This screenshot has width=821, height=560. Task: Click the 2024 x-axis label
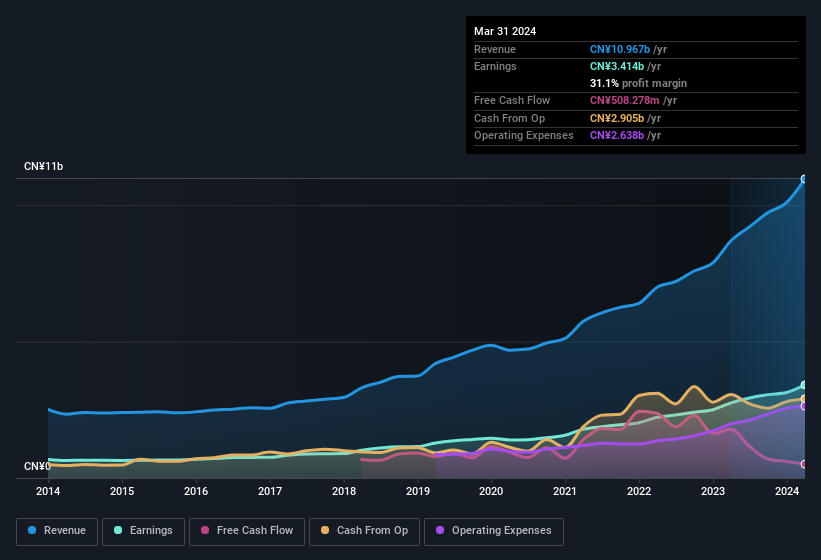(x=786, y=491)
